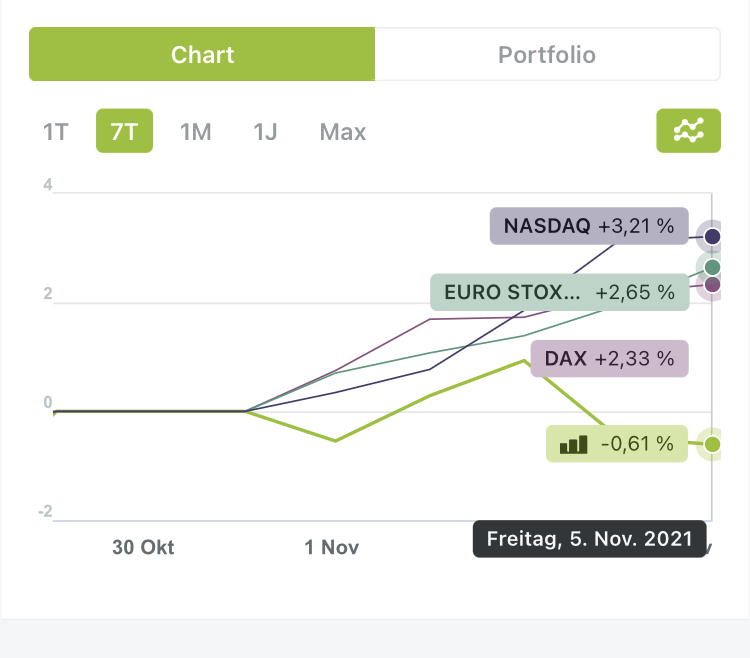
Task: Open the Portfolio tab
Action: coord(547,54)
